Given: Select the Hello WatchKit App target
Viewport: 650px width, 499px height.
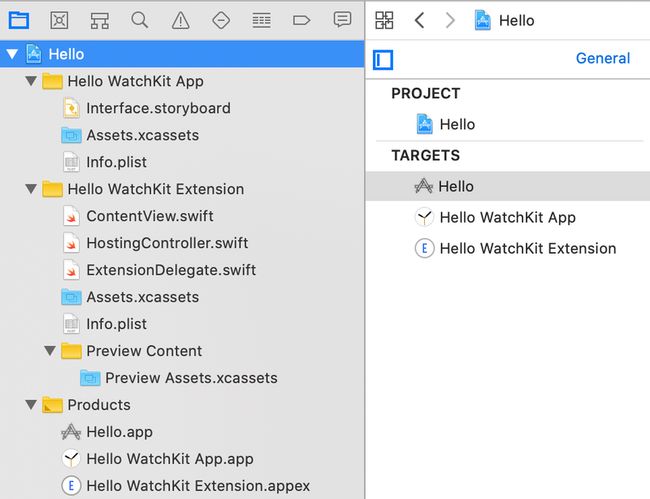Looking at the screenshot, I should click(507, 217).
